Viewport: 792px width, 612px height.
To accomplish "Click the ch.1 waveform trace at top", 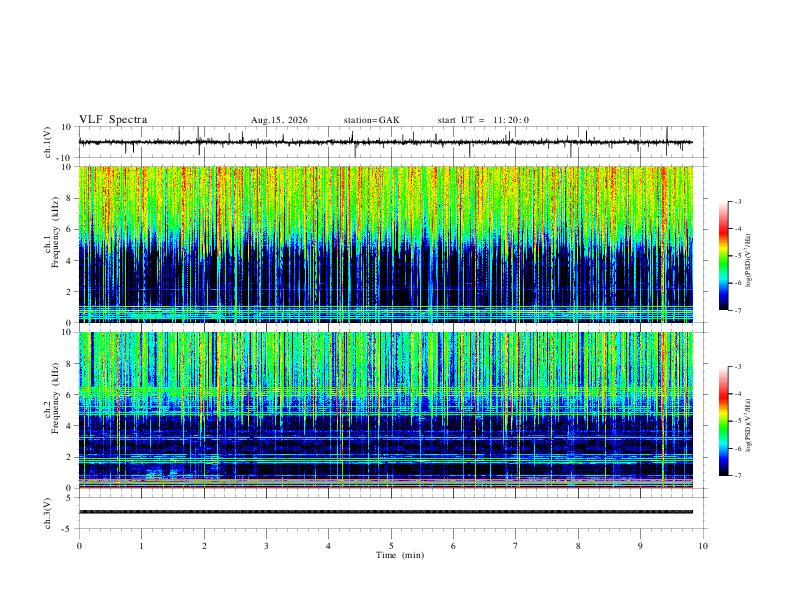I will [x=386, y=142].
